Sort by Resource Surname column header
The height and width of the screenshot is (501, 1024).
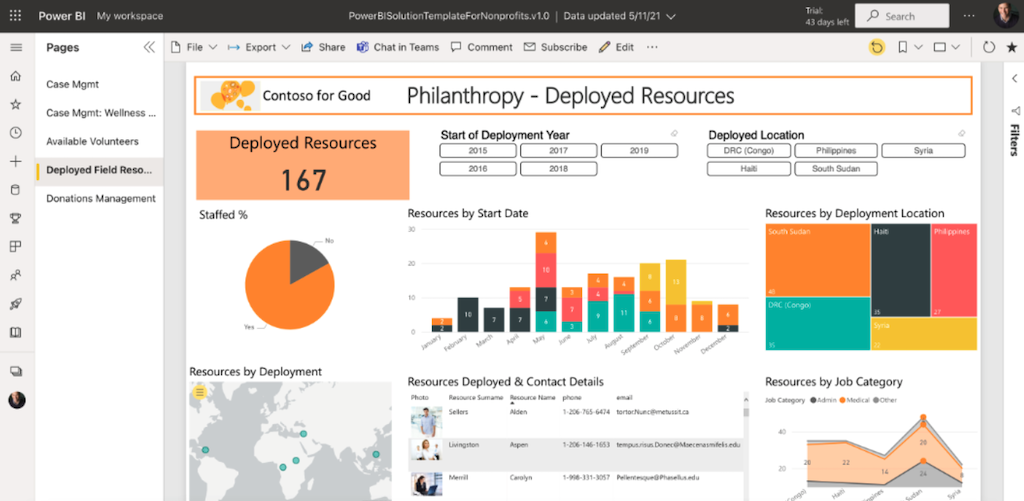tap(476, 397)
